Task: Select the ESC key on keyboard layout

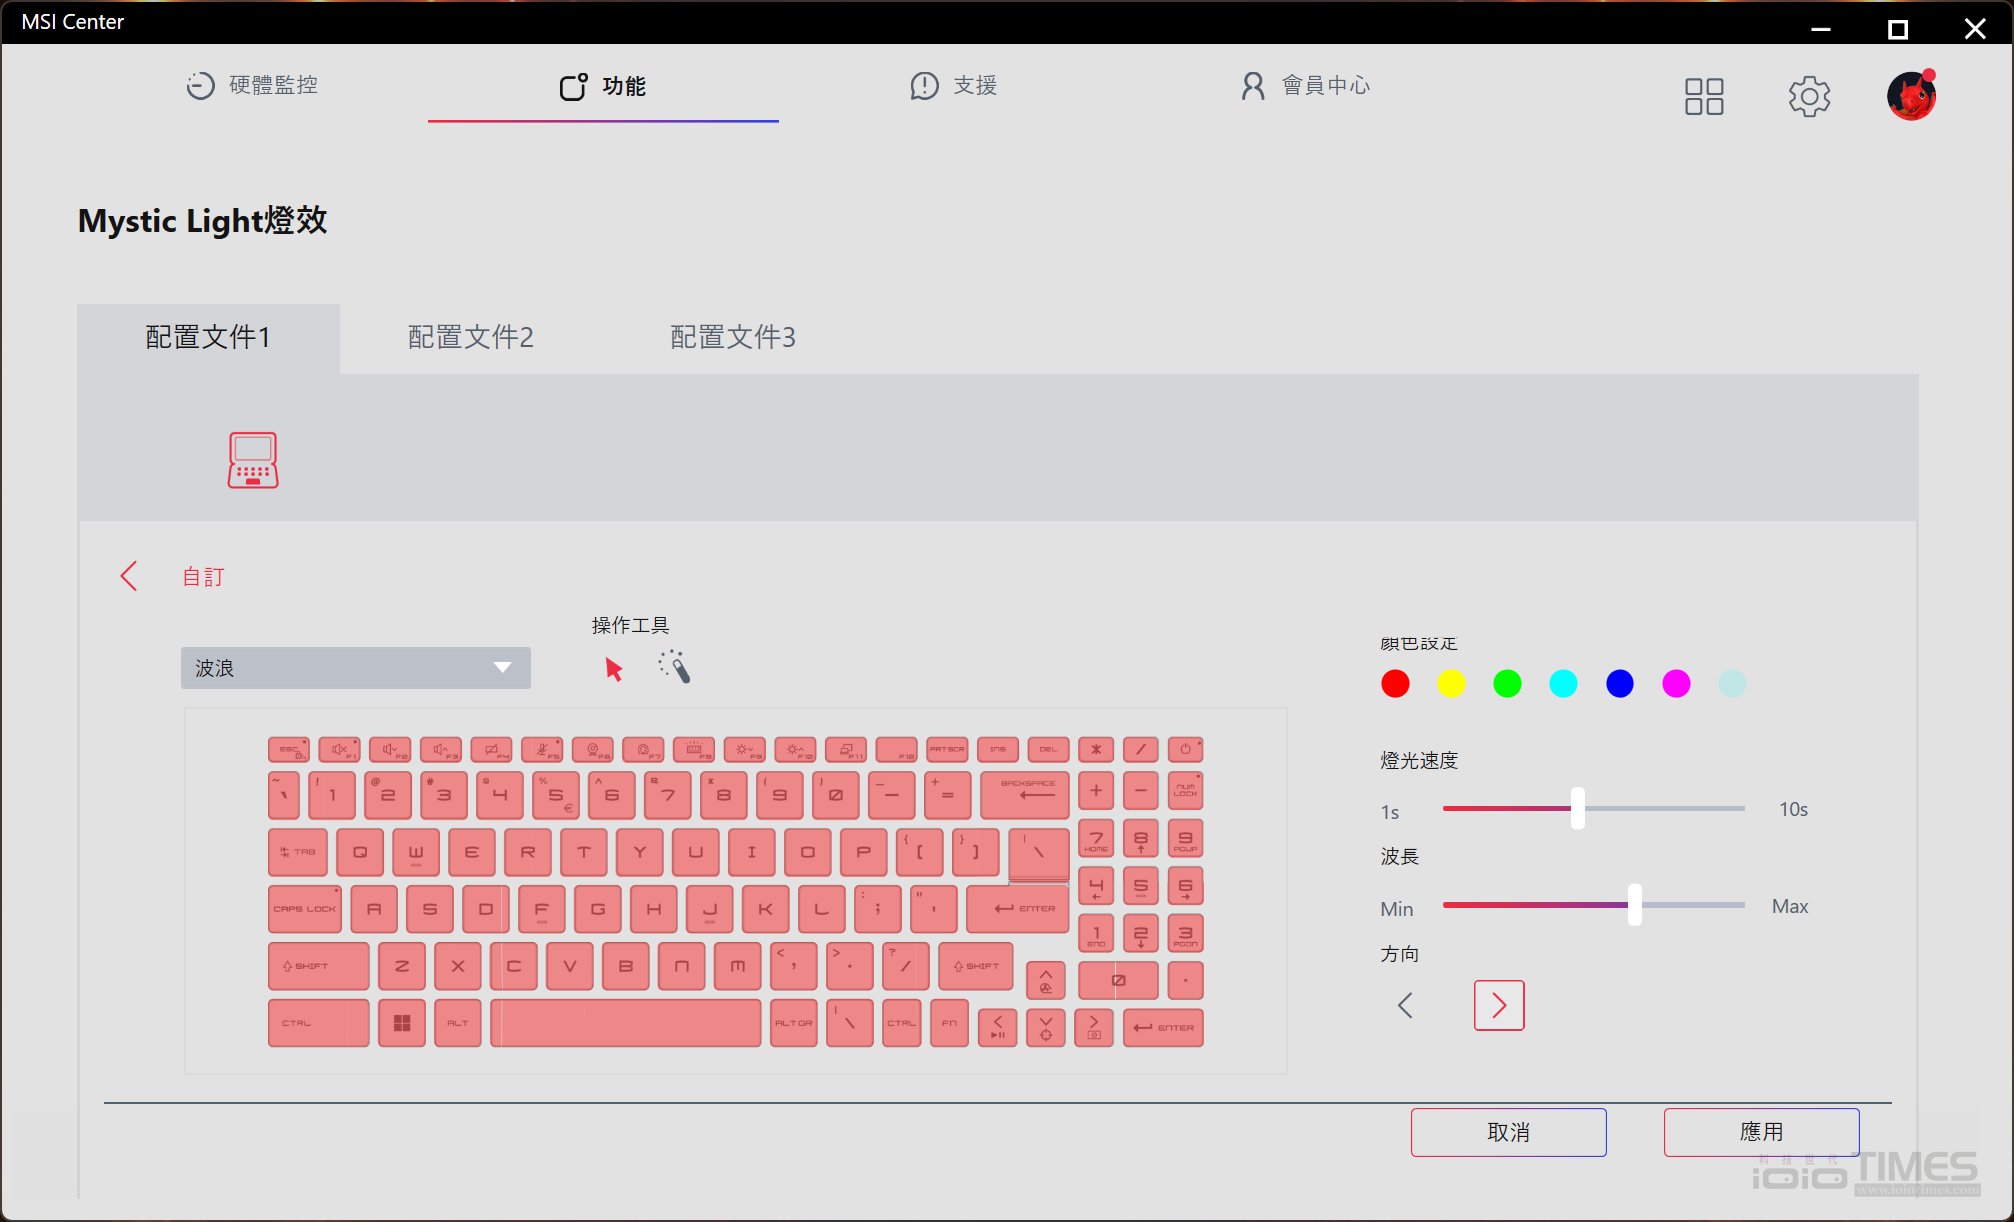Action: click(x=289, y=750)
